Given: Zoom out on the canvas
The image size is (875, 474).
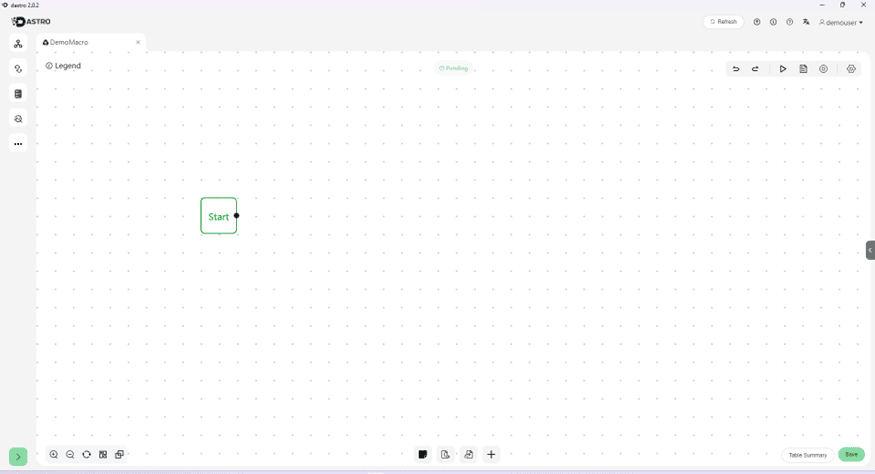Looking at the screenshot, I should (x=70, y=454).
